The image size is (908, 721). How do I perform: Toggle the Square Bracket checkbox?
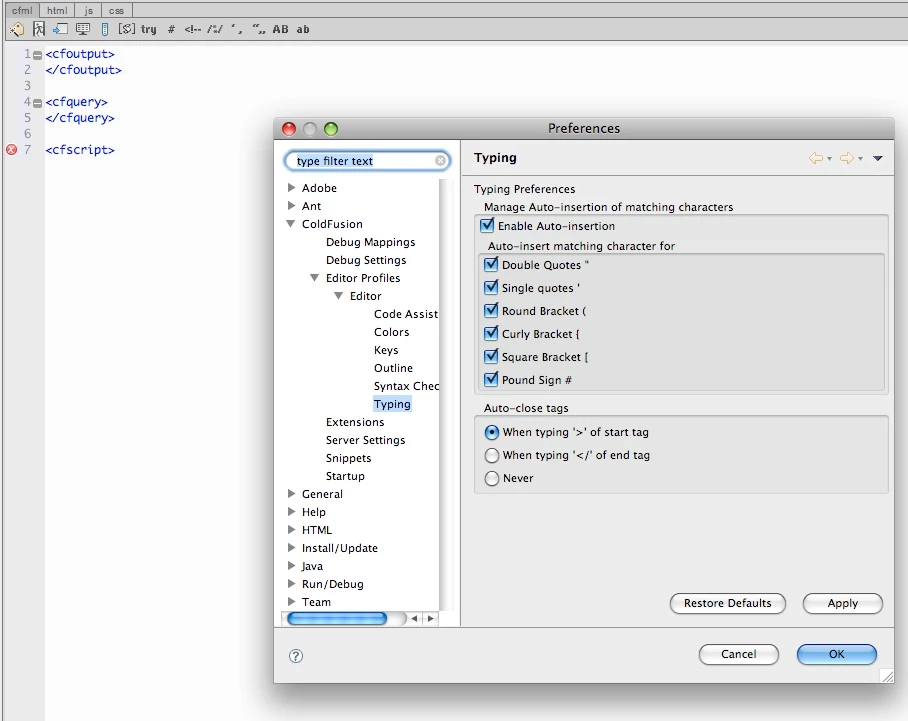coord(491,356)
